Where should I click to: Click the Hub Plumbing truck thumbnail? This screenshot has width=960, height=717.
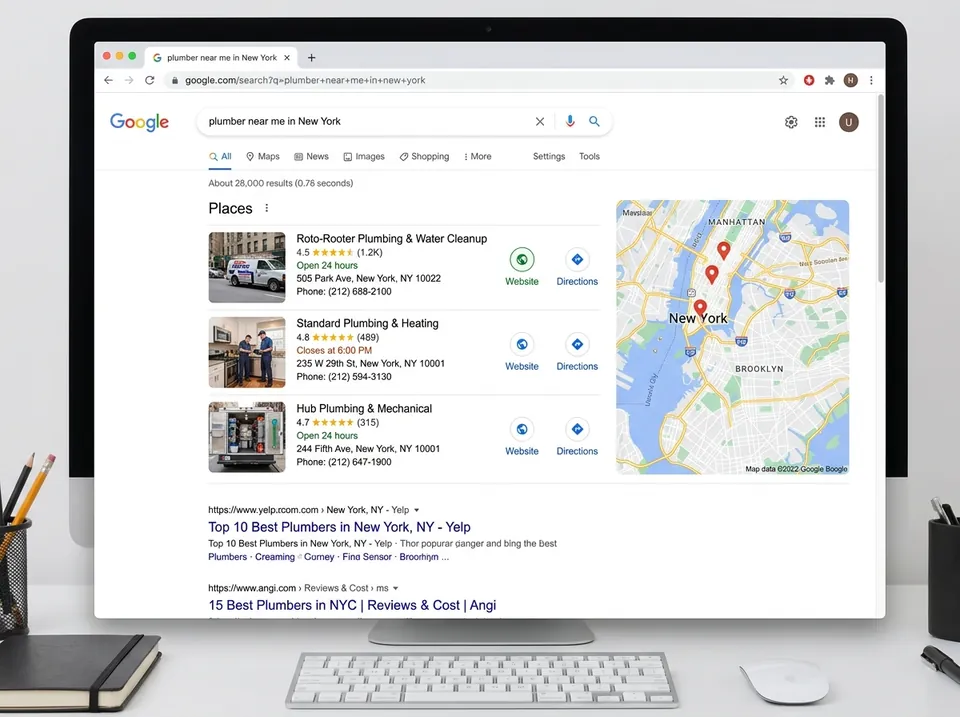click(247, 437)
